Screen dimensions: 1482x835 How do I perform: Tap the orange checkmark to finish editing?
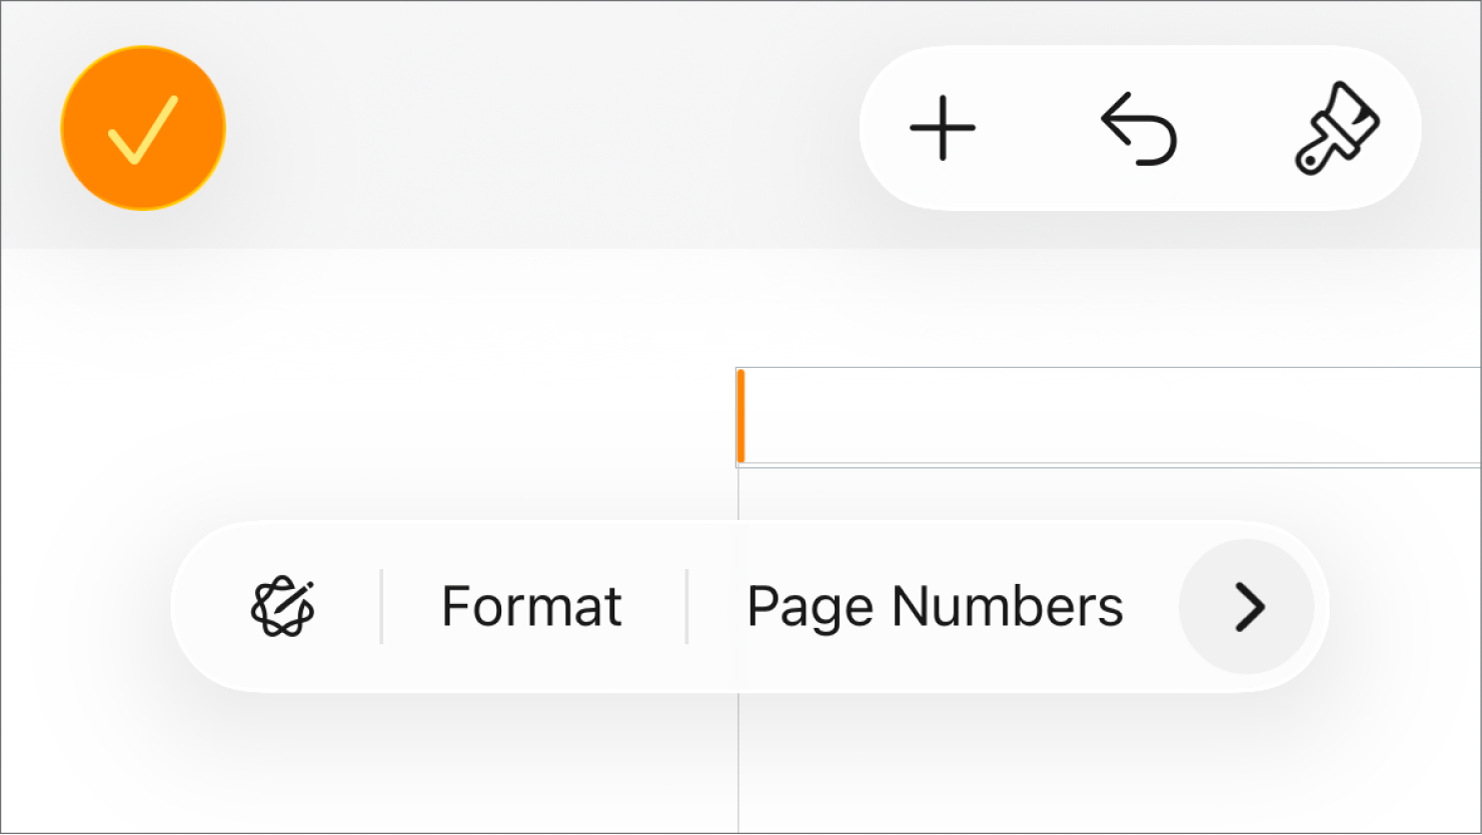pyautogui.click(x=142, y=128)
